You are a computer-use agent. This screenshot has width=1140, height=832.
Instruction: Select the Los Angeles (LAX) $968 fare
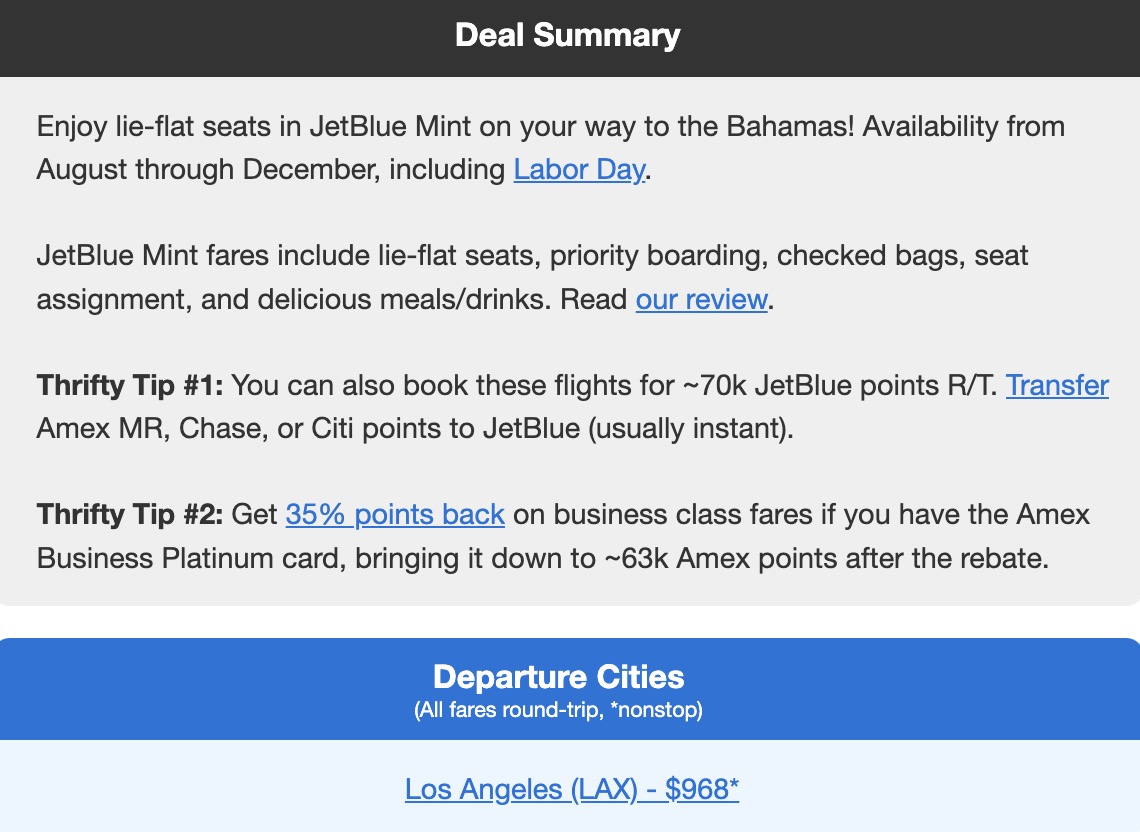tap(571, 789)
